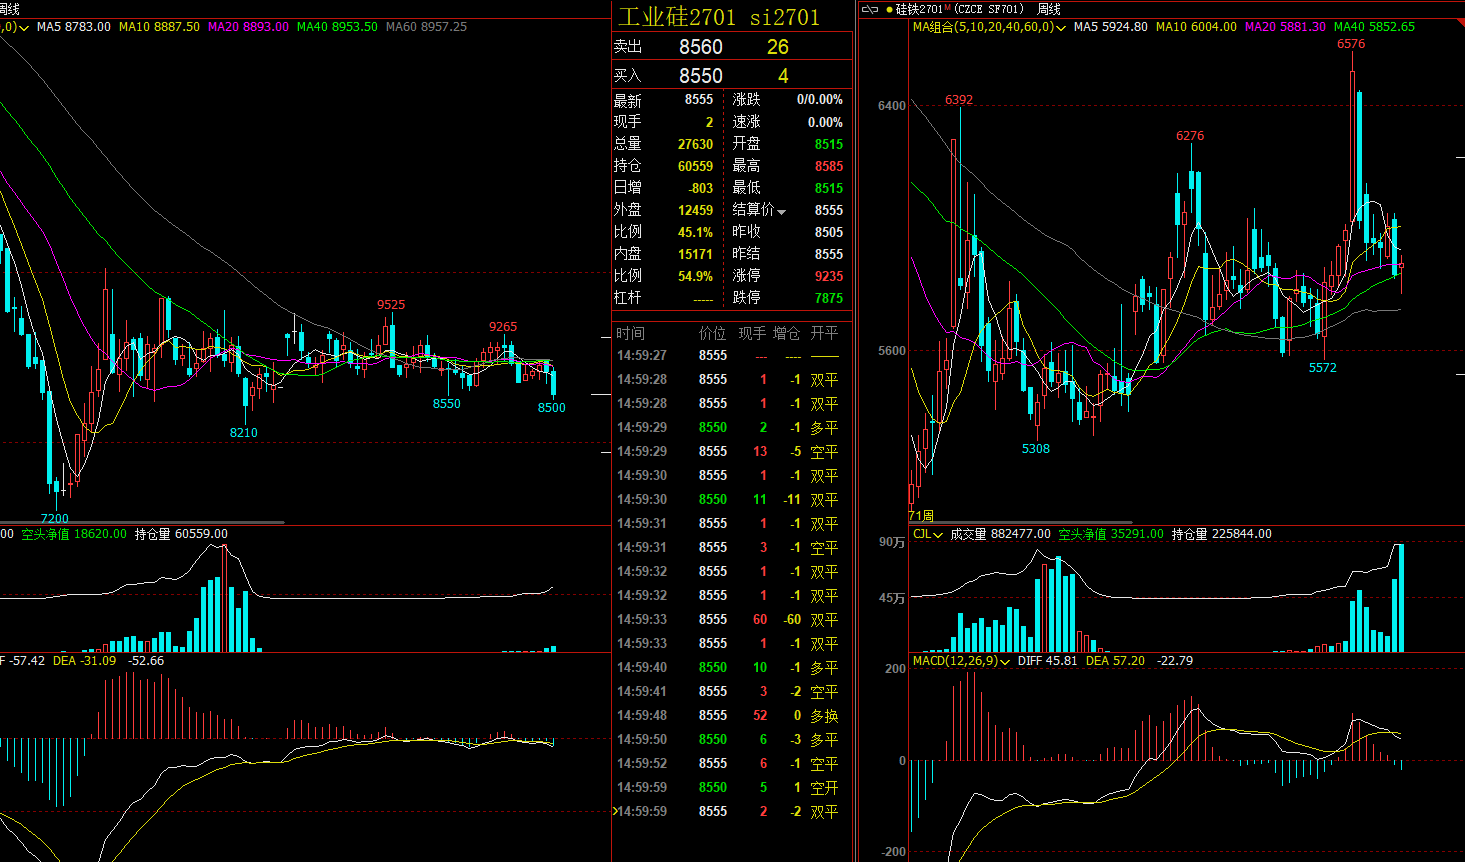Expand the MA组合(5,10,20,40,60,0) indicator dropdown

pyautogui.click(x=1061, y=28)
